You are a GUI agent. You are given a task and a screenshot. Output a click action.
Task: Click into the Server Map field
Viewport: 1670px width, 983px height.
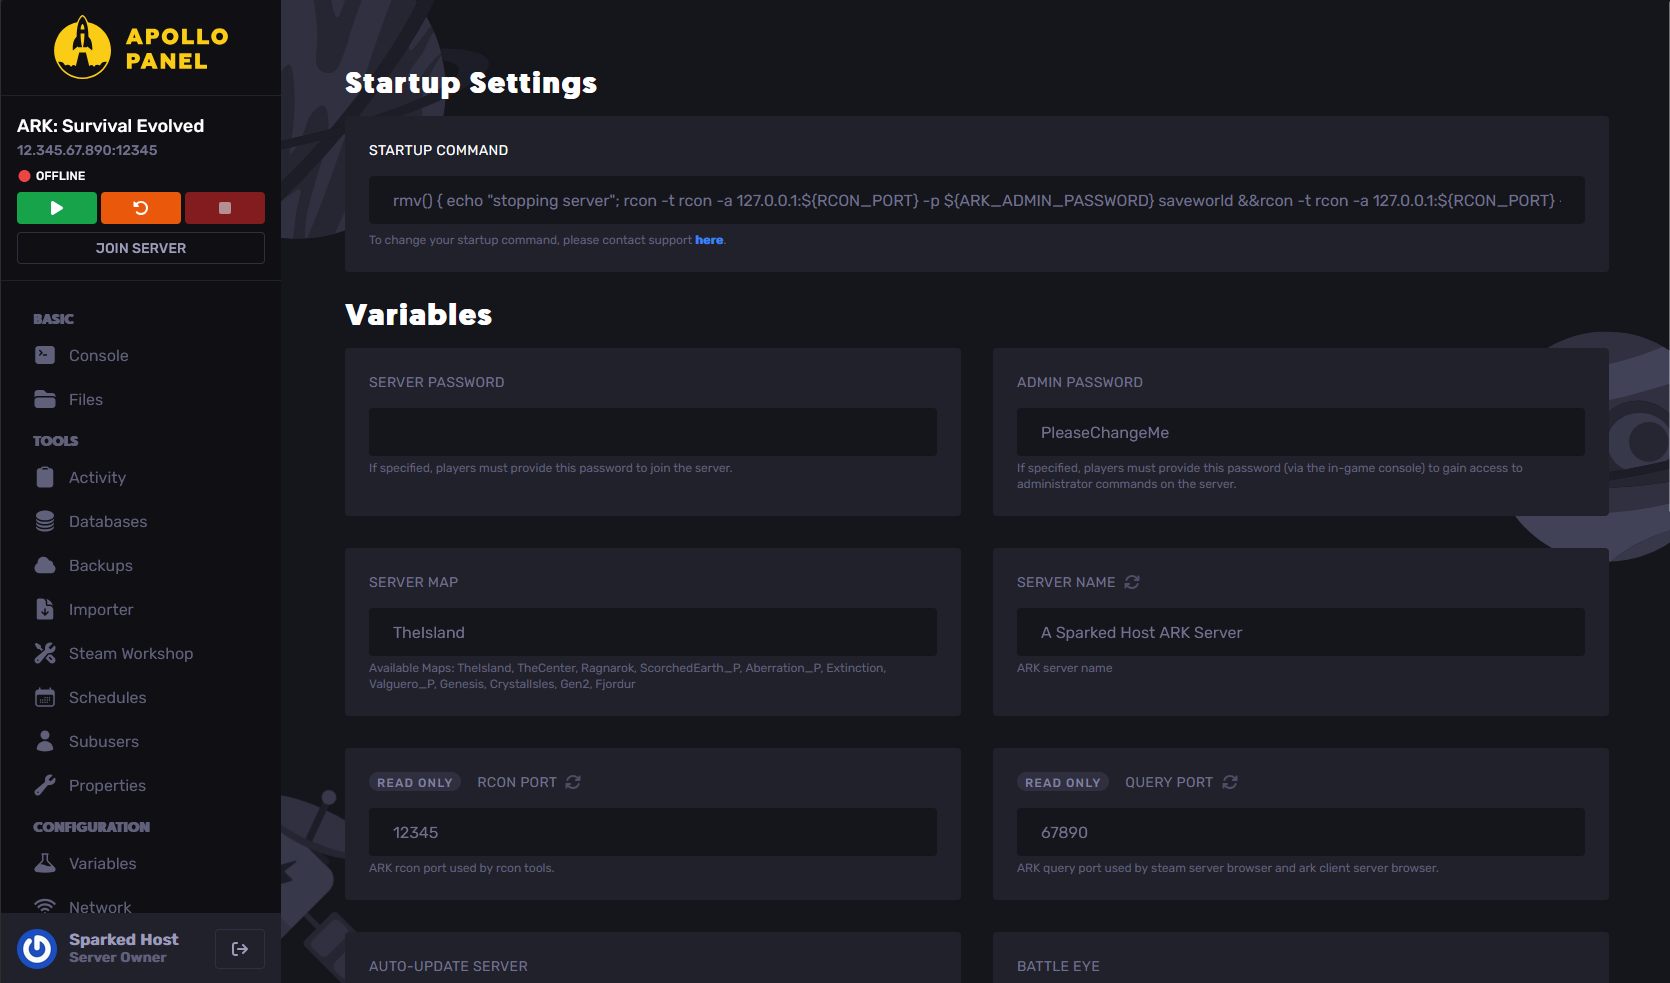652,632
